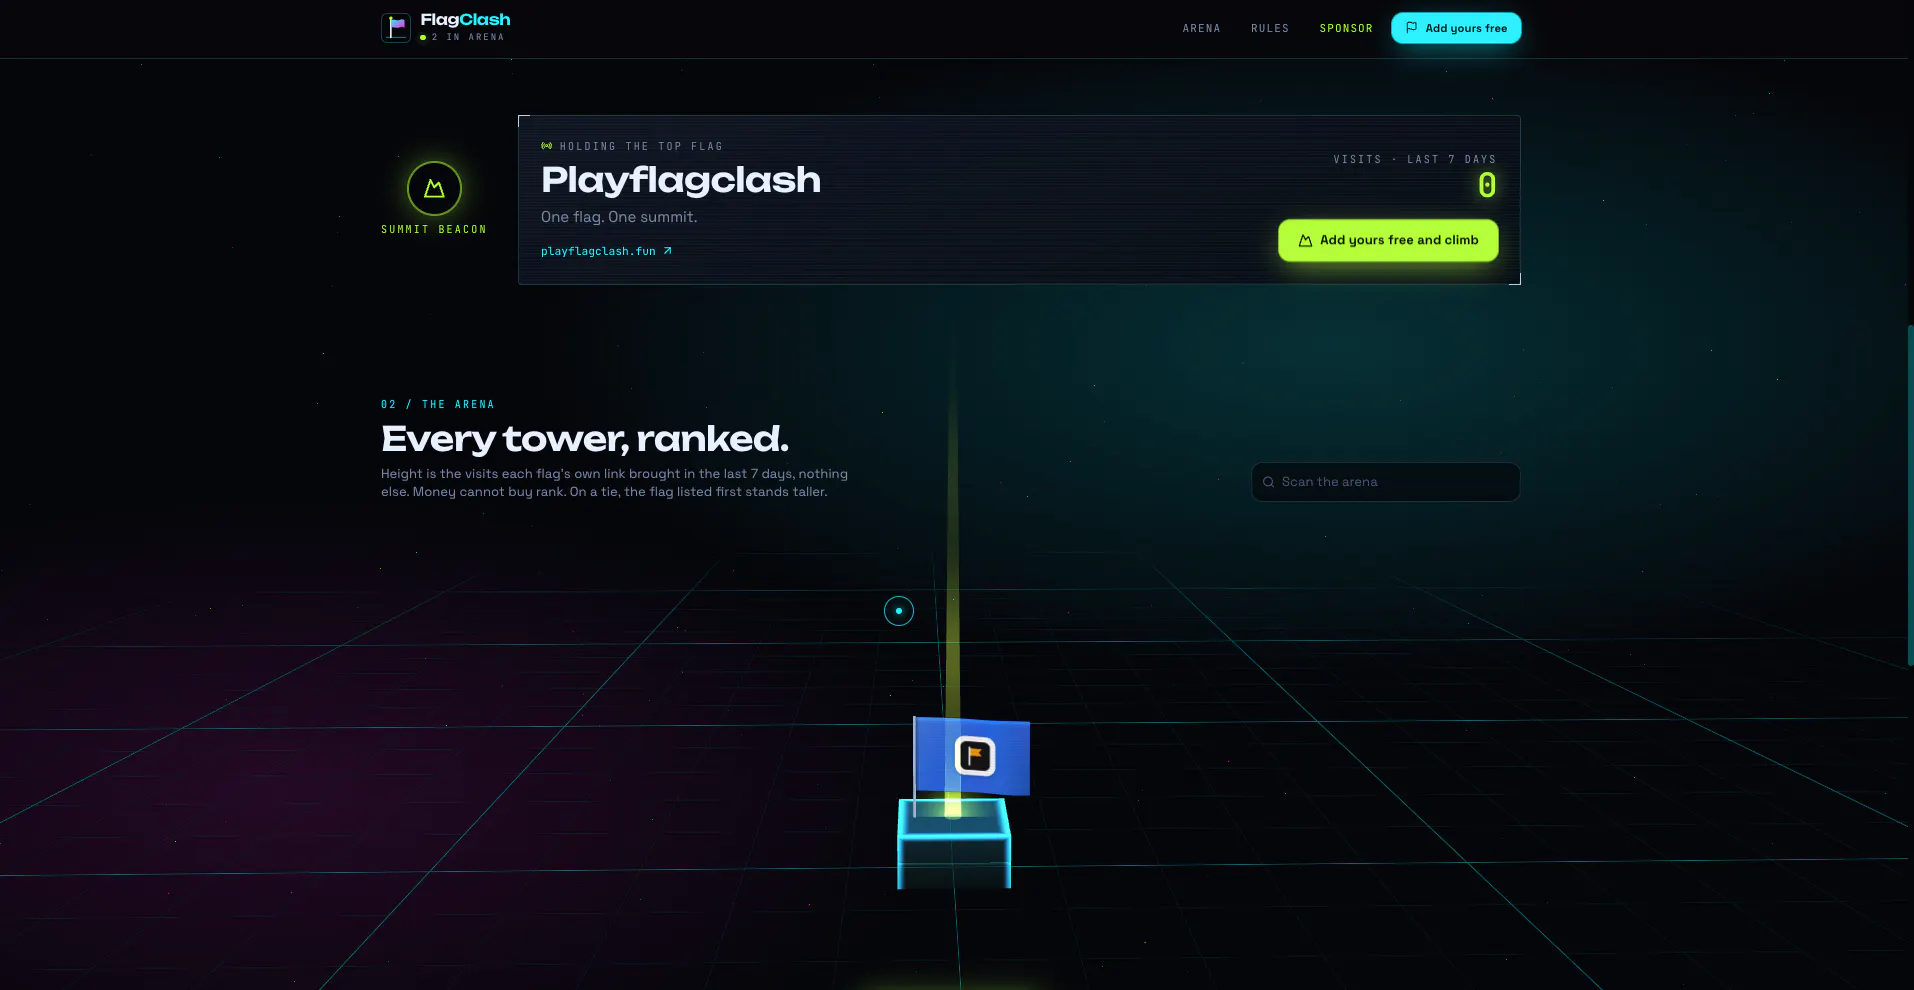
Task: Click the VISITS · LAST 7 DAYS label
Action: pos(1415,160)
